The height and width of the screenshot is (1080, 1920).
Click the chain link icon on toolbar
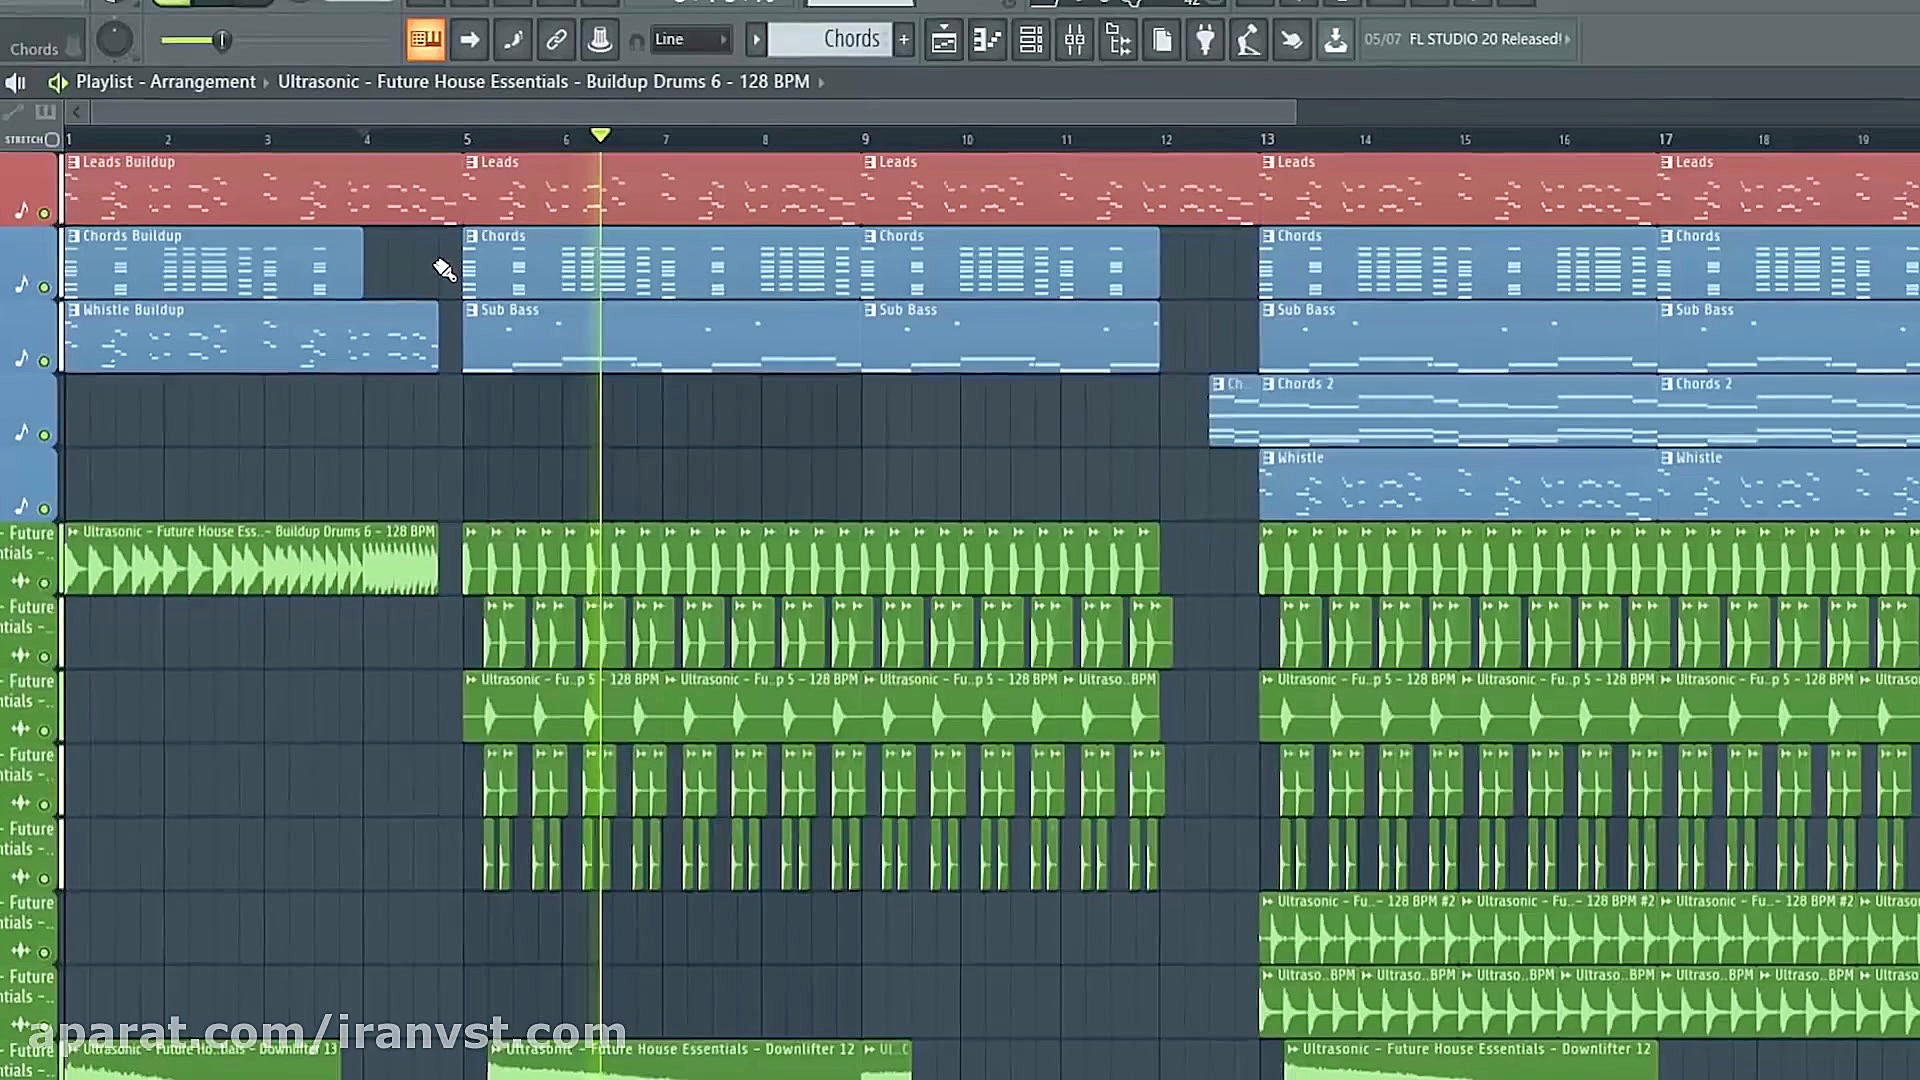556,40
